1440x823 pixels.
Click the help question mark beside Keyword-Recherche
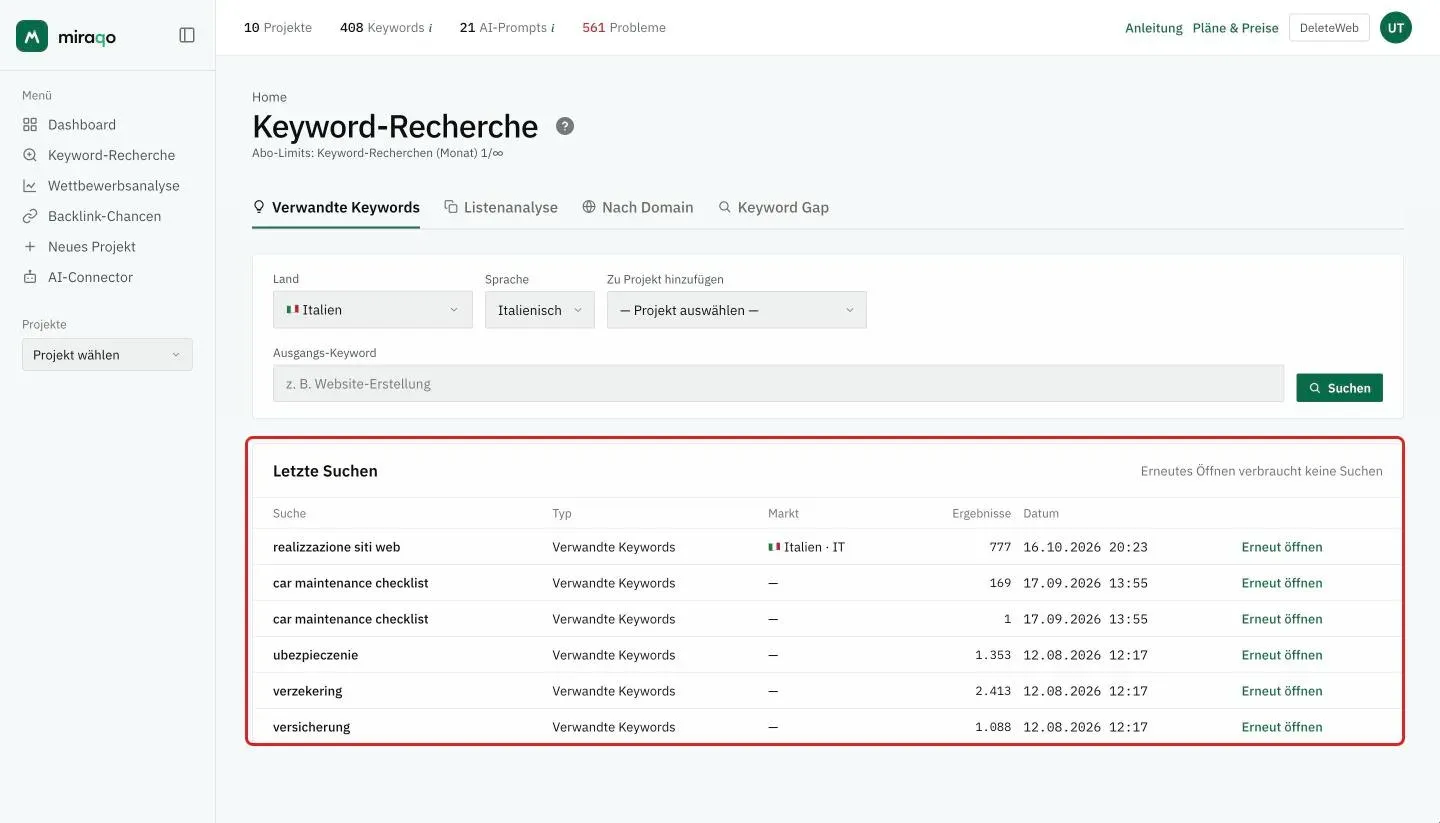(565, 126)
